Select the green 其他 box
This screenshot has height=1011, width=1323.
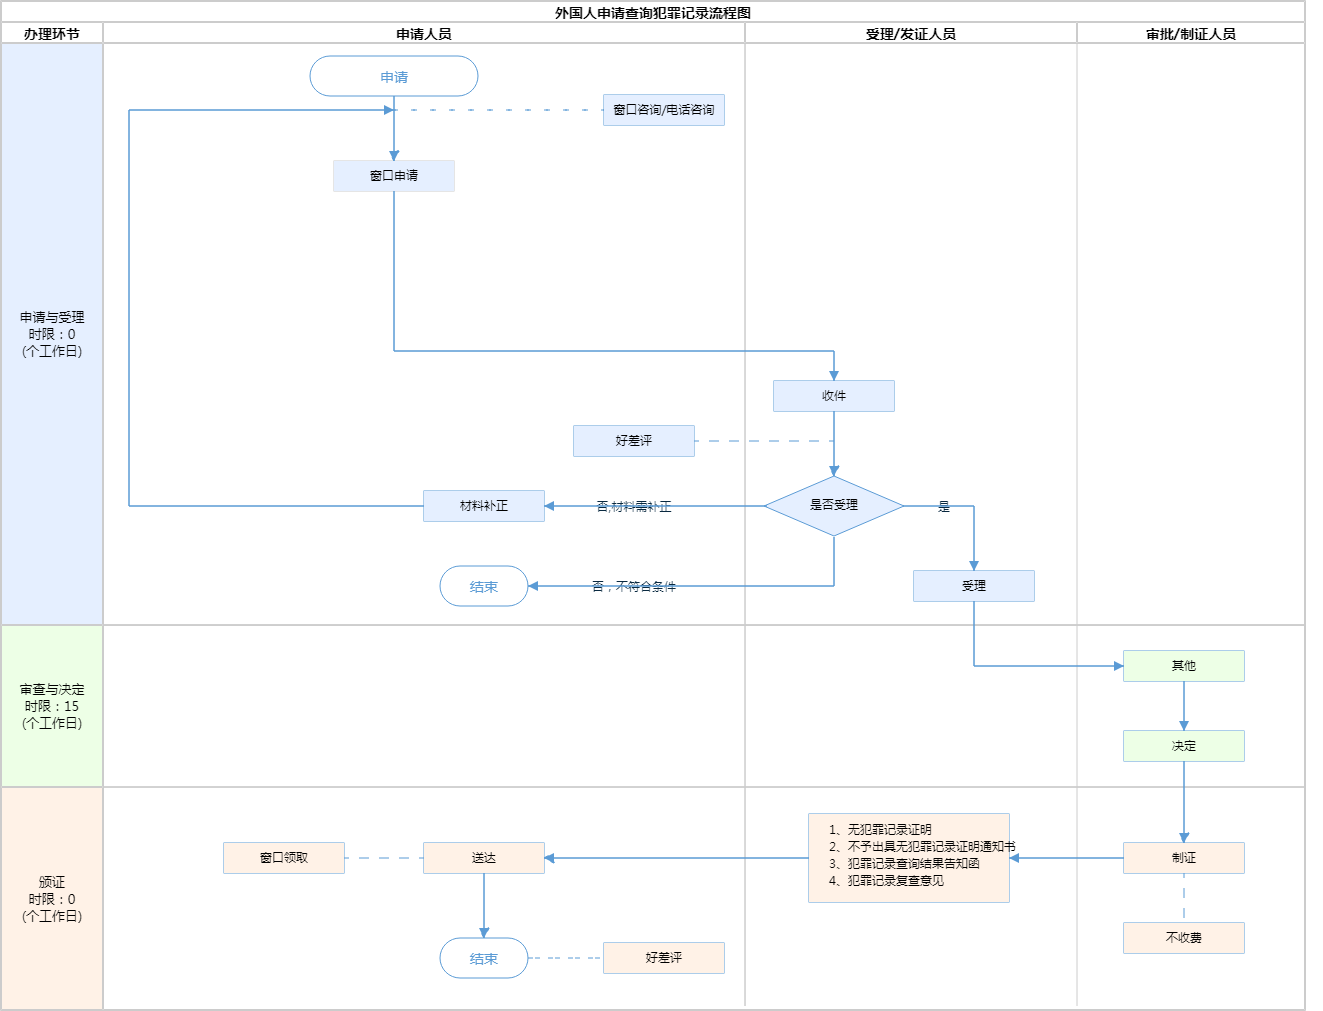pyautogui.click(x=1183, y=666)
